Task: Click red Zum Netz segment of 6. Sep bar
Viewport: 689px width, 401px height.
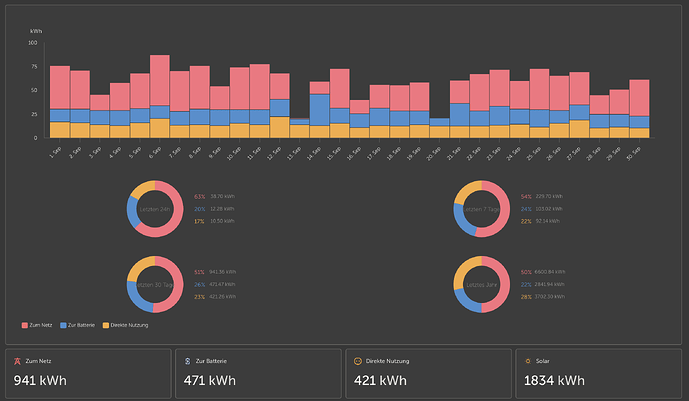Action: coord(160,80)
